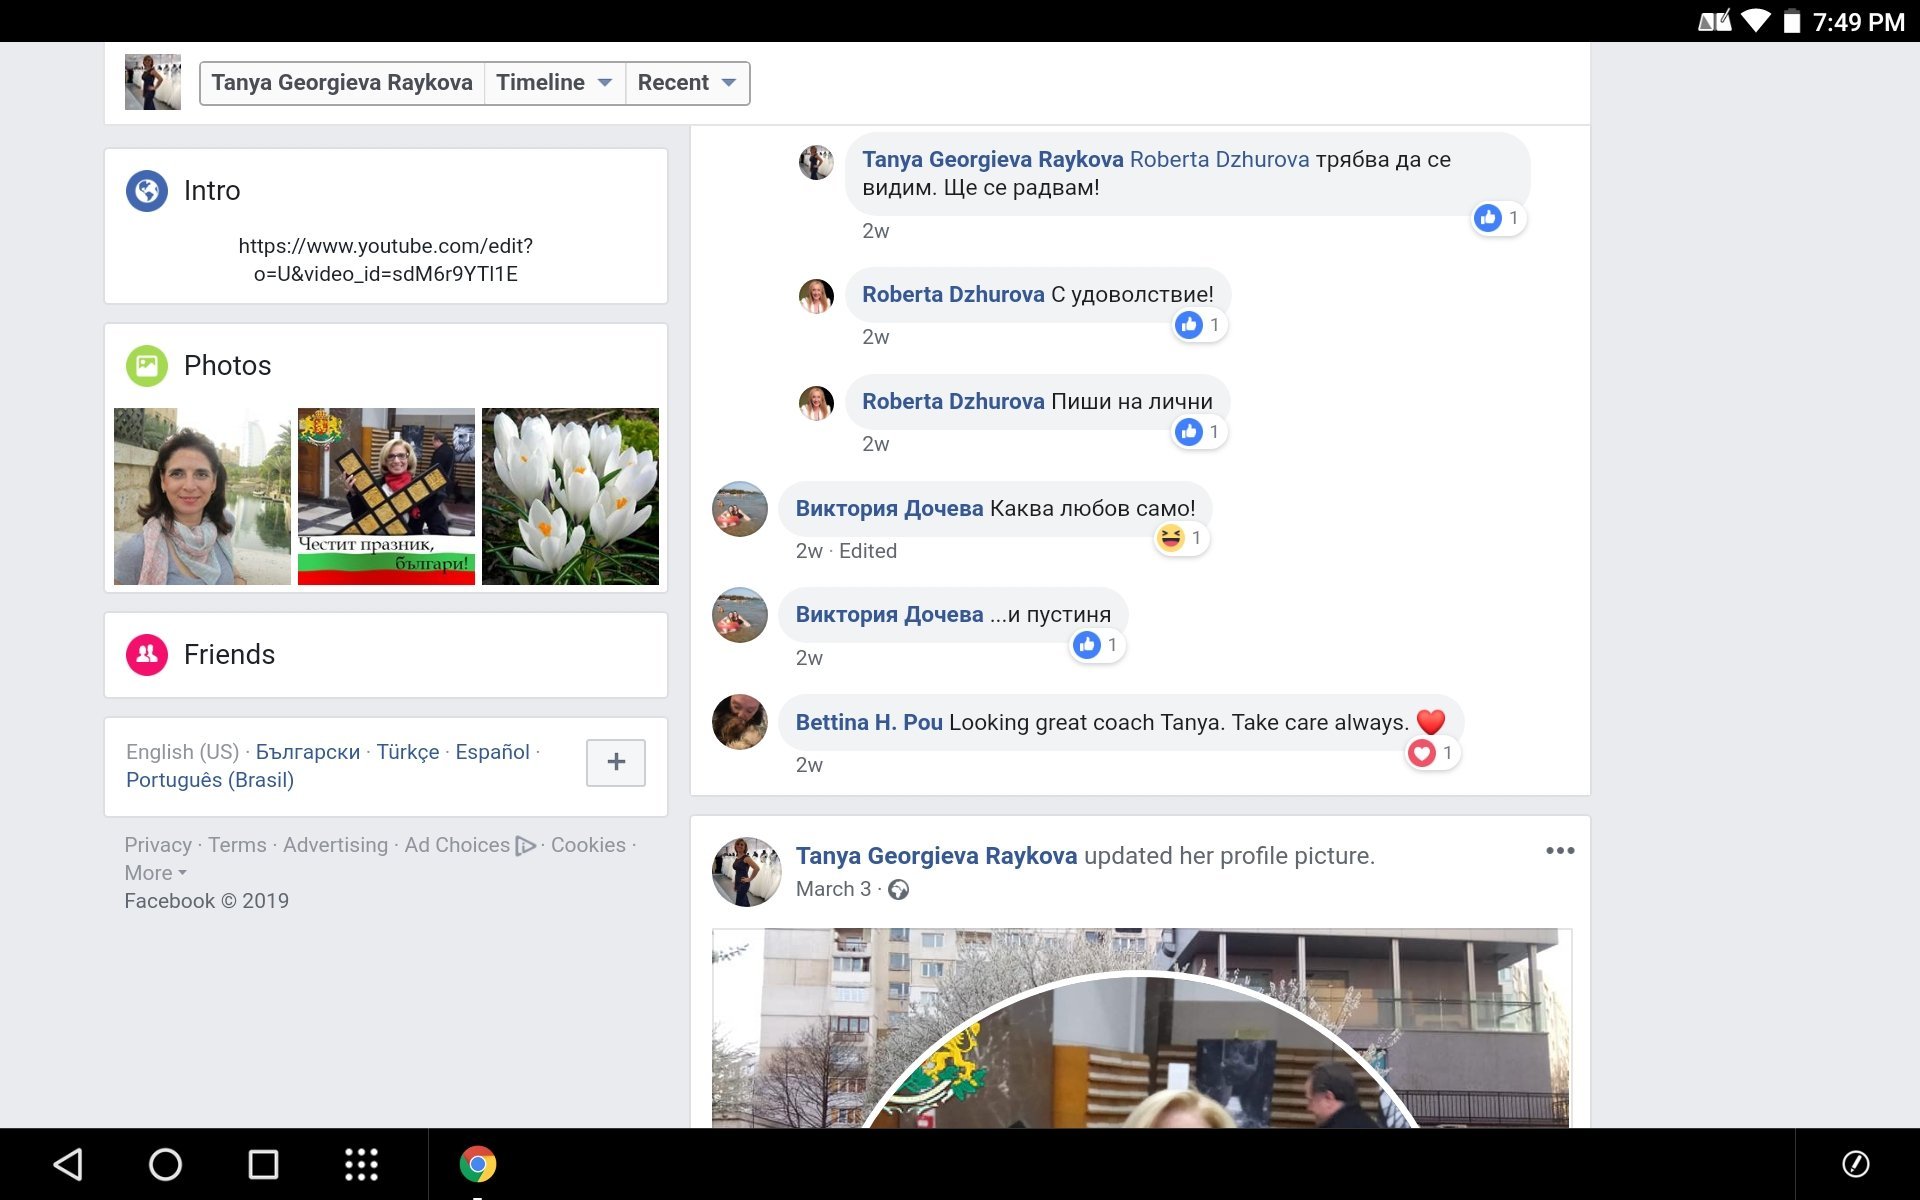This screenshot has width=1920, height=1200.
Task: Open Chrome from the taskbar
Action: 477,1164
